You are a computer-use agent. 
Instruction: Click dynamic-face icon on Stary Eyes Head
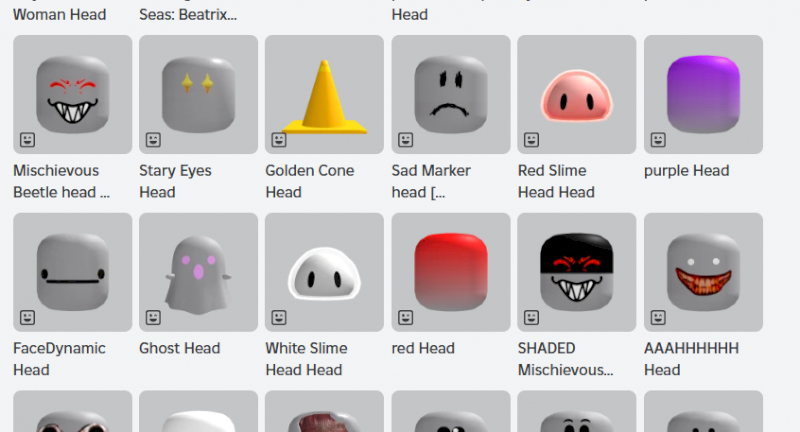click(153, 140)
